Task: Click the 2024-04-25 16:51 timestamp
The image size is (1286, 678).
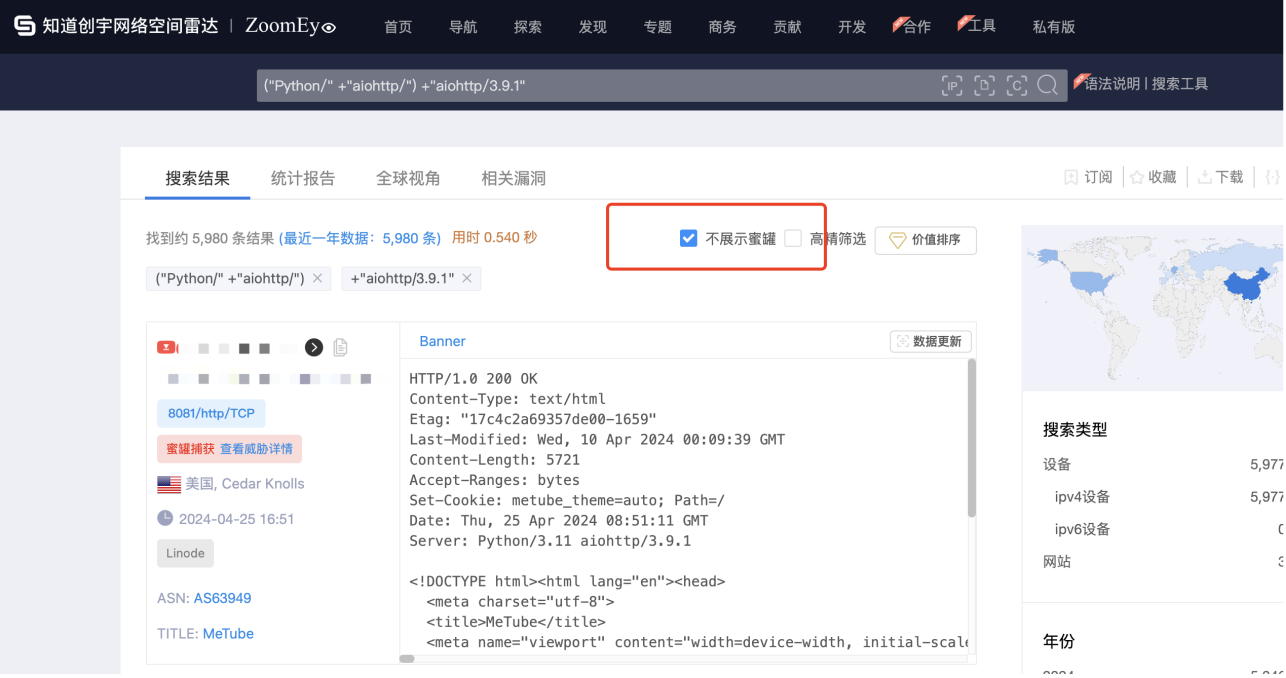Action: [x=236, y=519]
